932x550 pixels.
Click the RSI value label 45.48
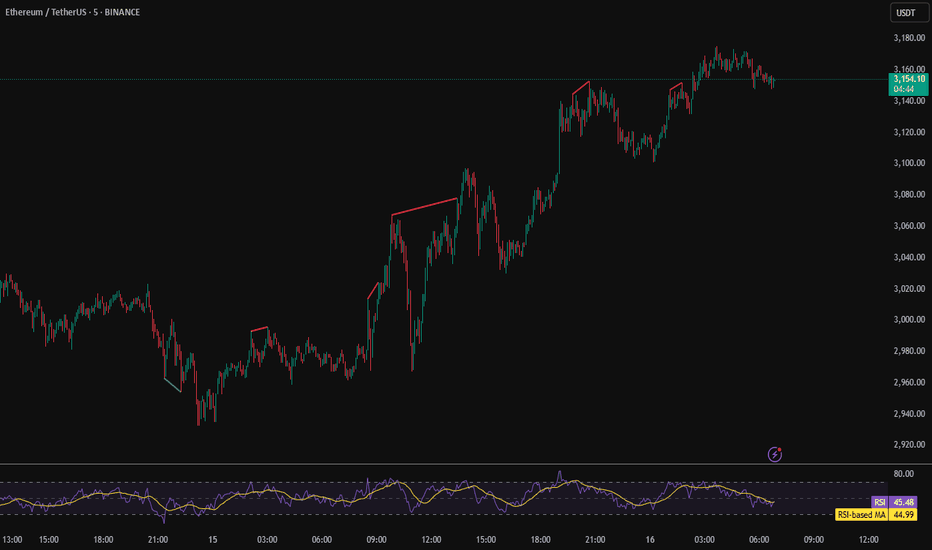click(x=903, y=502)
